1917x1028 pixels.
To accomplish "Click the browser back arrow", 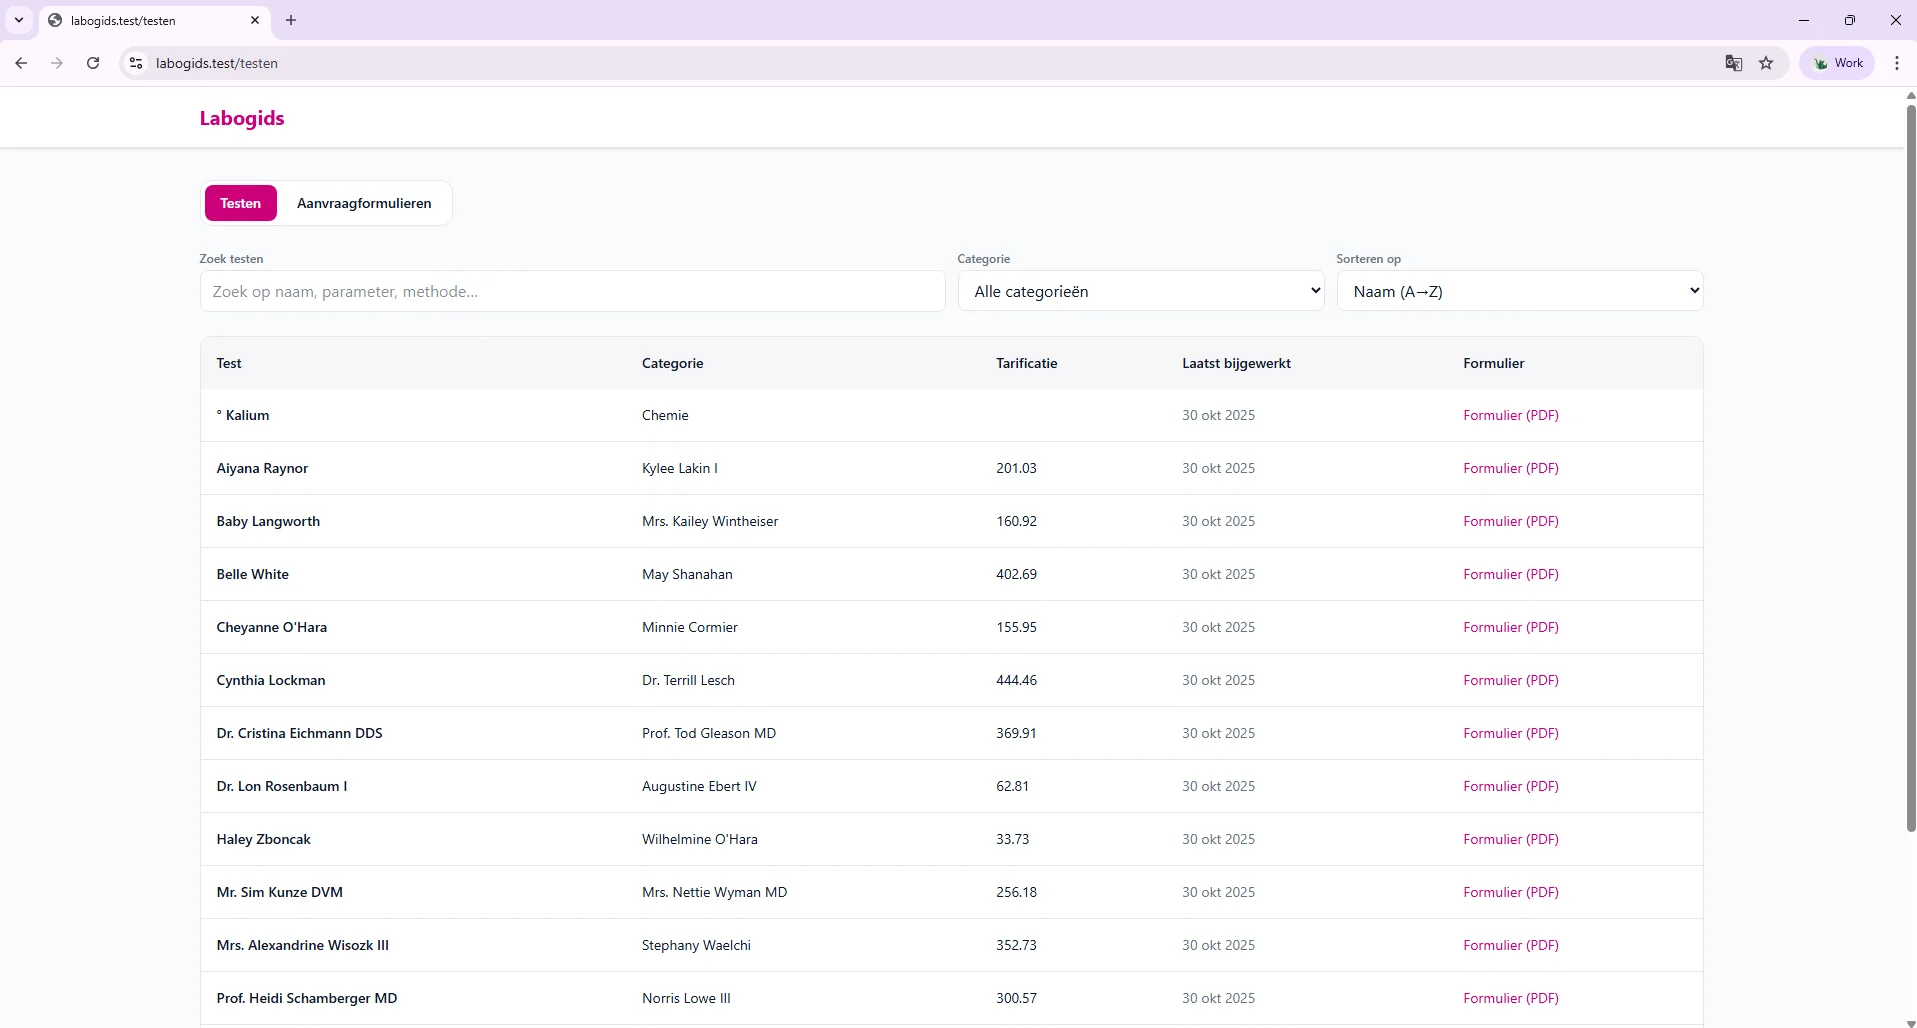I will click(x=21, y=63).
